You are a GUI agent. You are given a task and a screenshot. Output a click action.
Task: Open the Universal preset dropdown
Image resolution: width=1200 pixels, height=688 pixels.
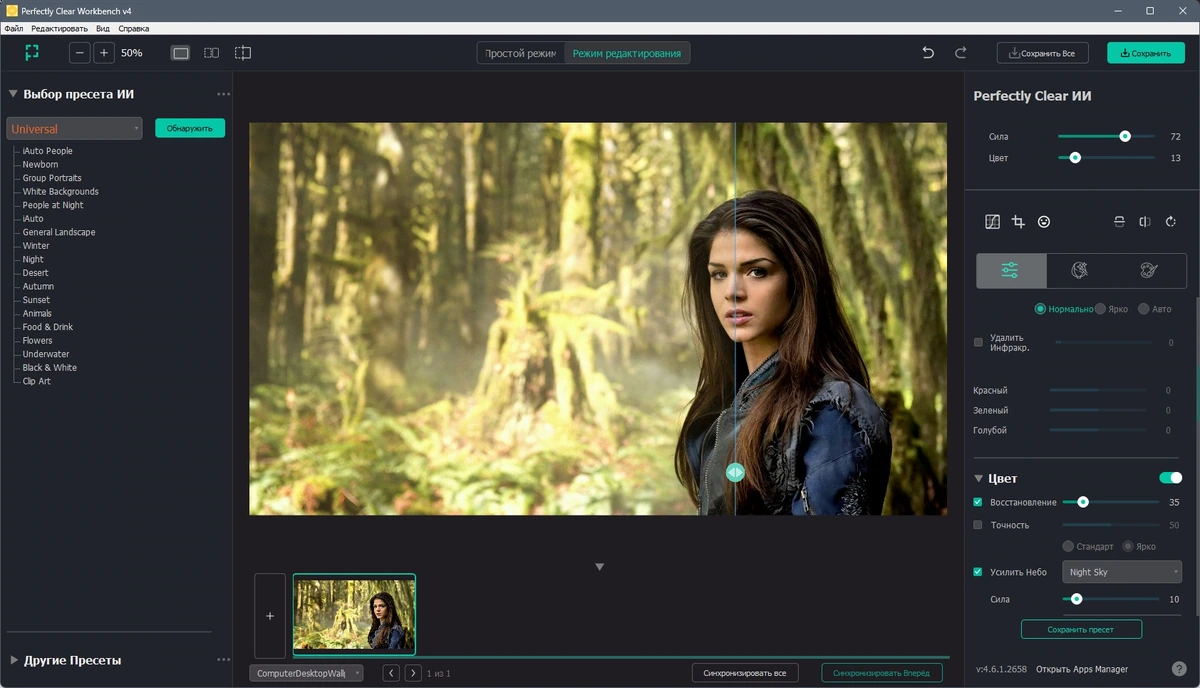[74, 128]
